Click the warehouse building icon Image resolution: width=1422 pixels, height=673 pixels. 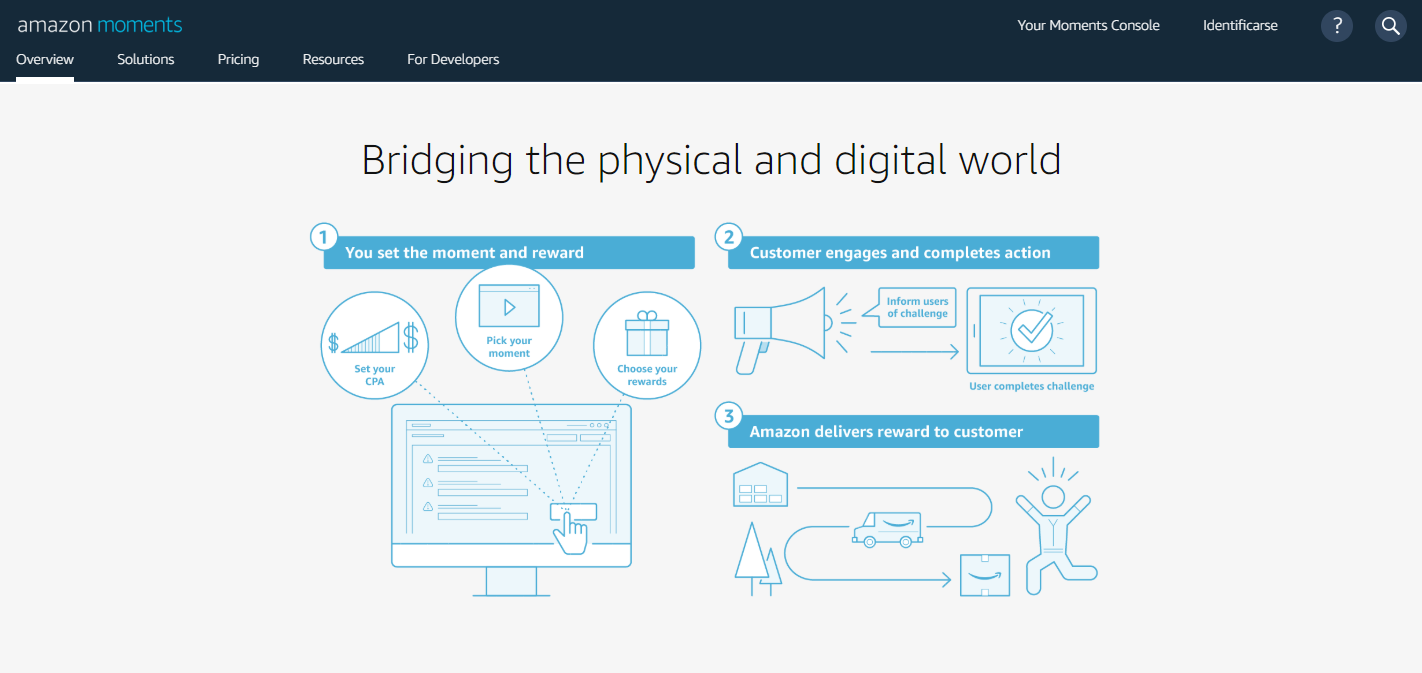click(760, 484)
